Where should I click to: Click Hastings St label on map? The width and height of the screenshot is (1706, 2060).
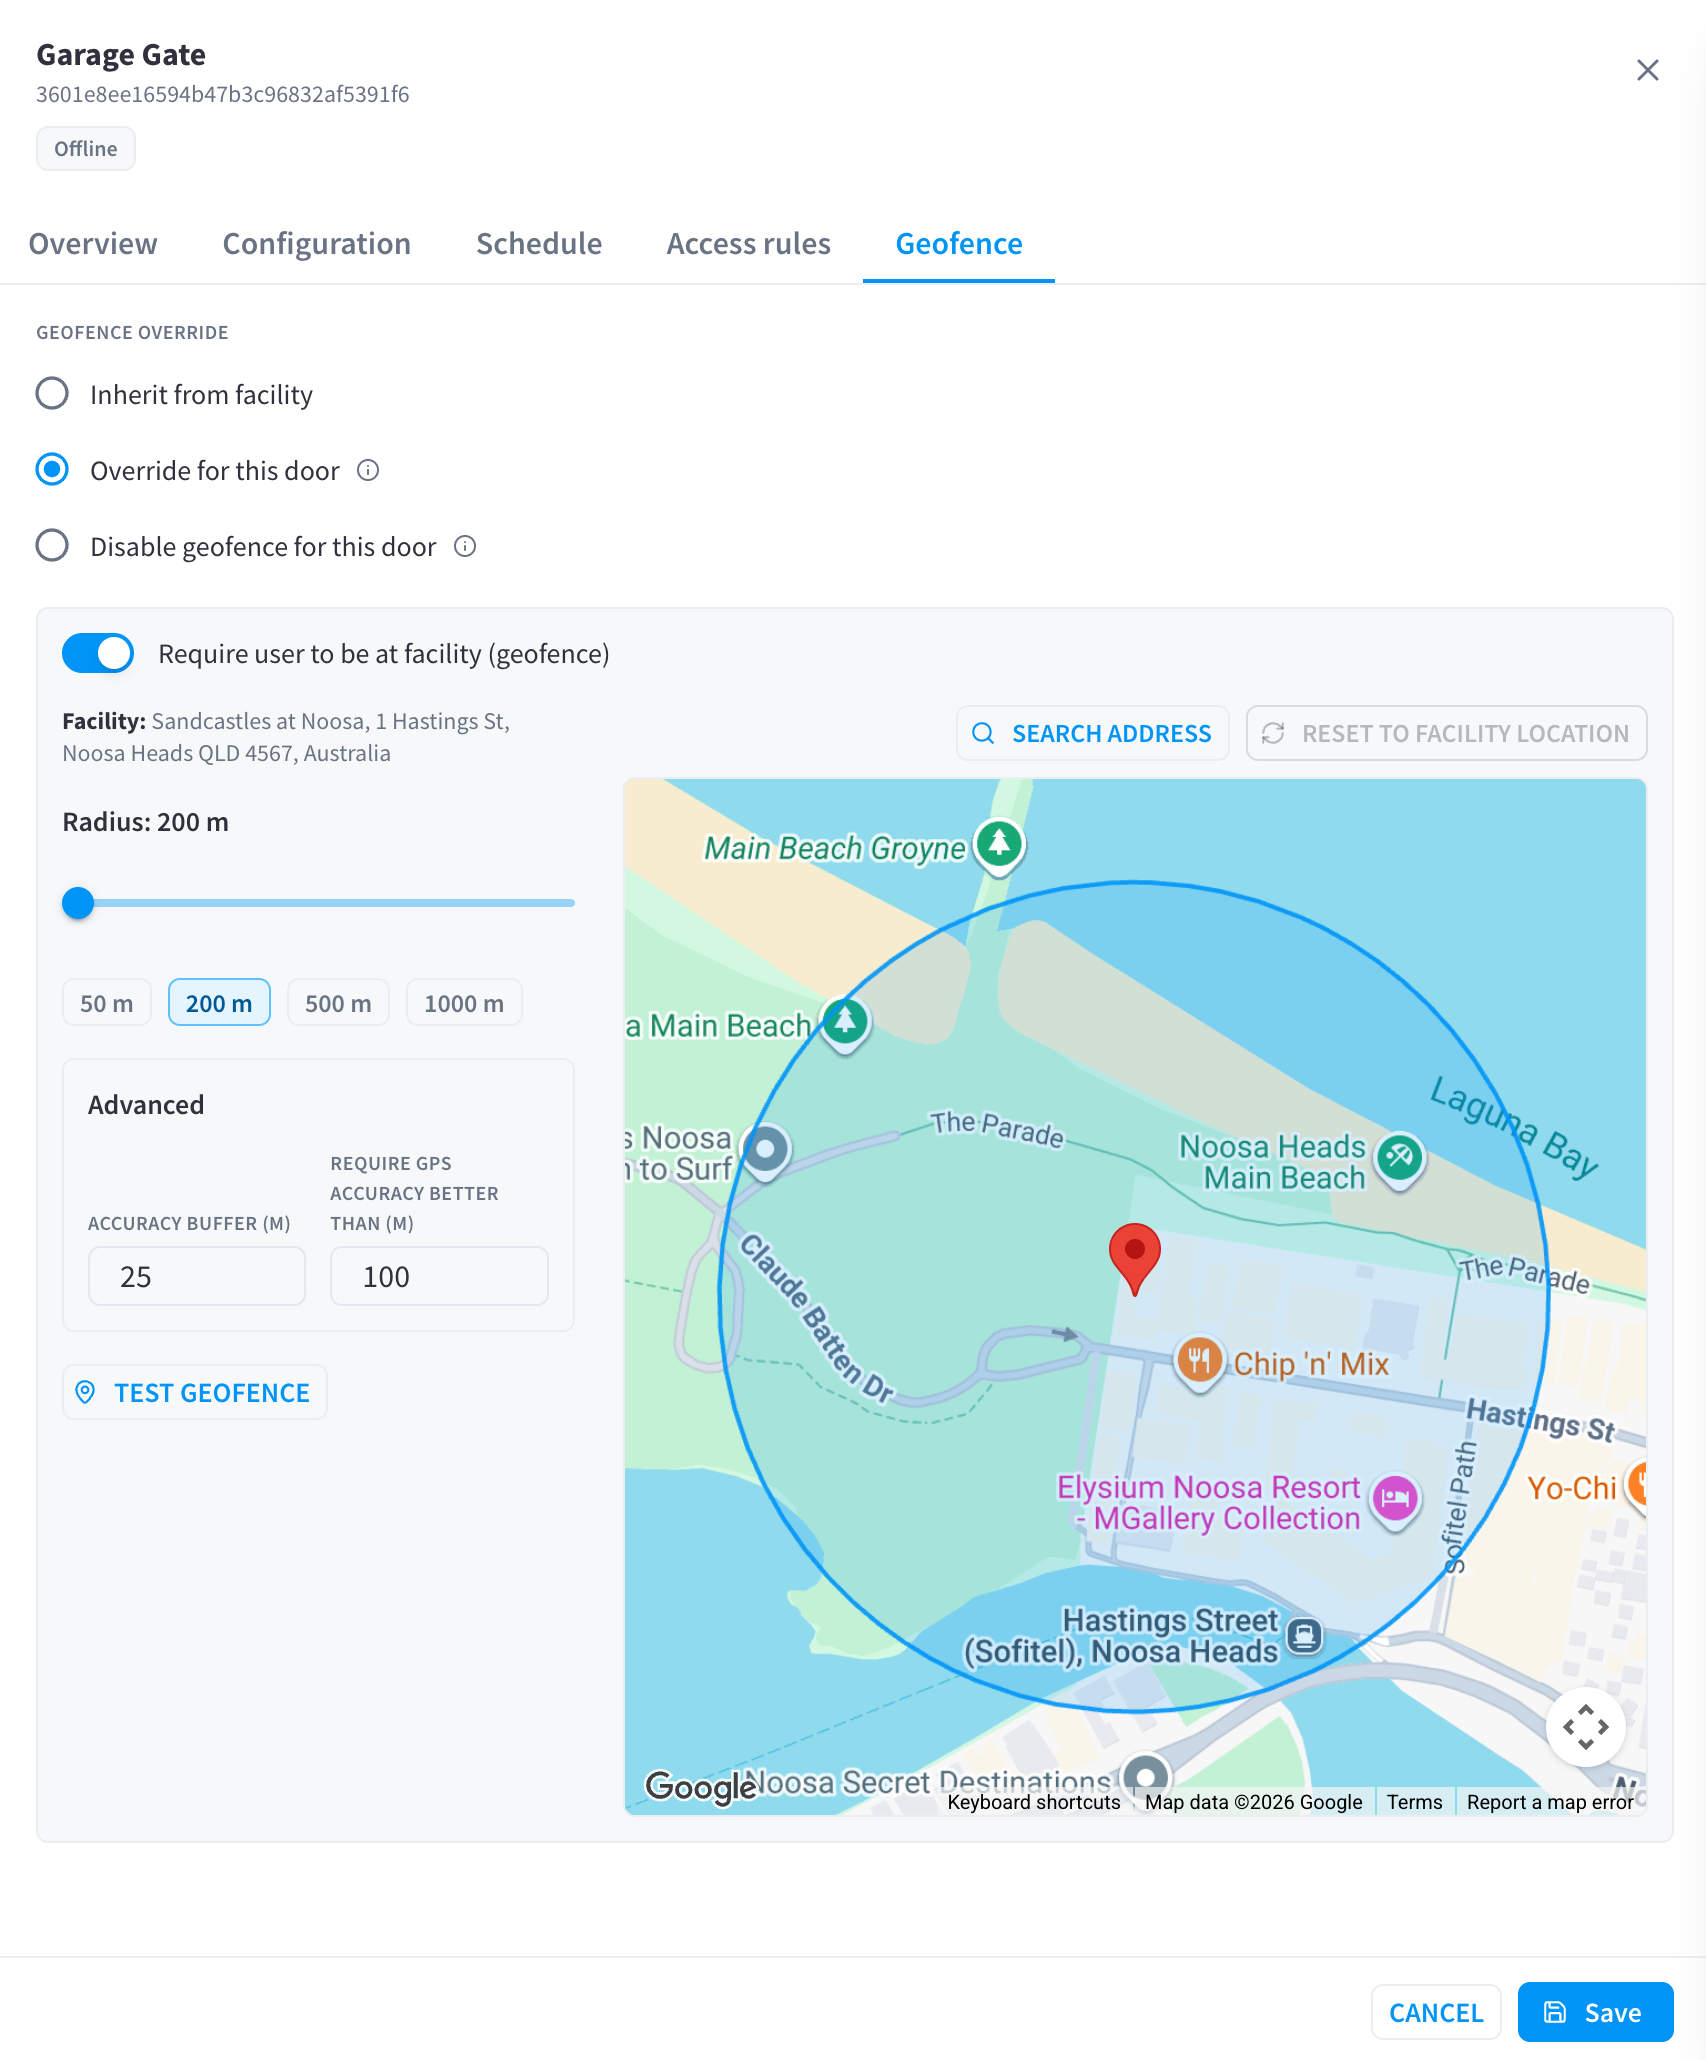point(1540,1420)
